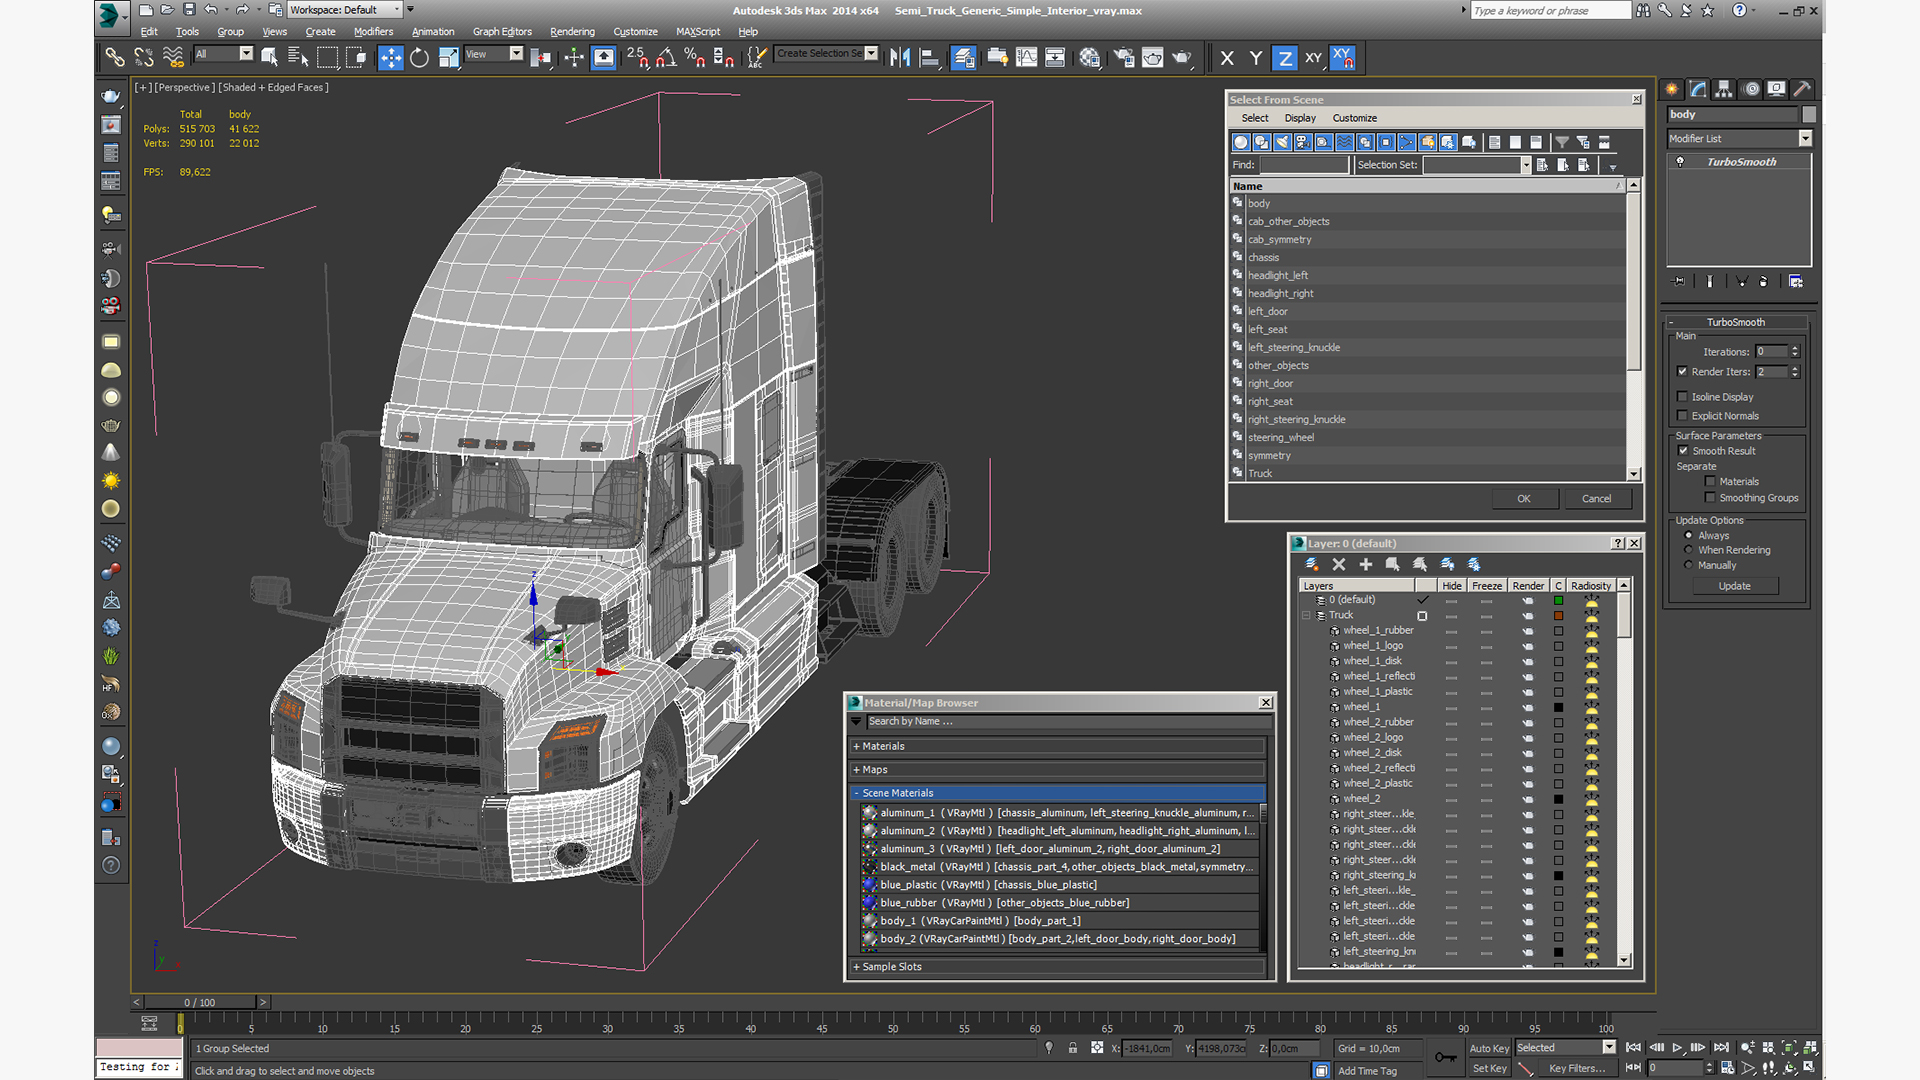Image resolution: width=1920 pixels, height=1080 pixels.
Task: Expand Sample Slots in Material Browser
Action: (1058, 967)
